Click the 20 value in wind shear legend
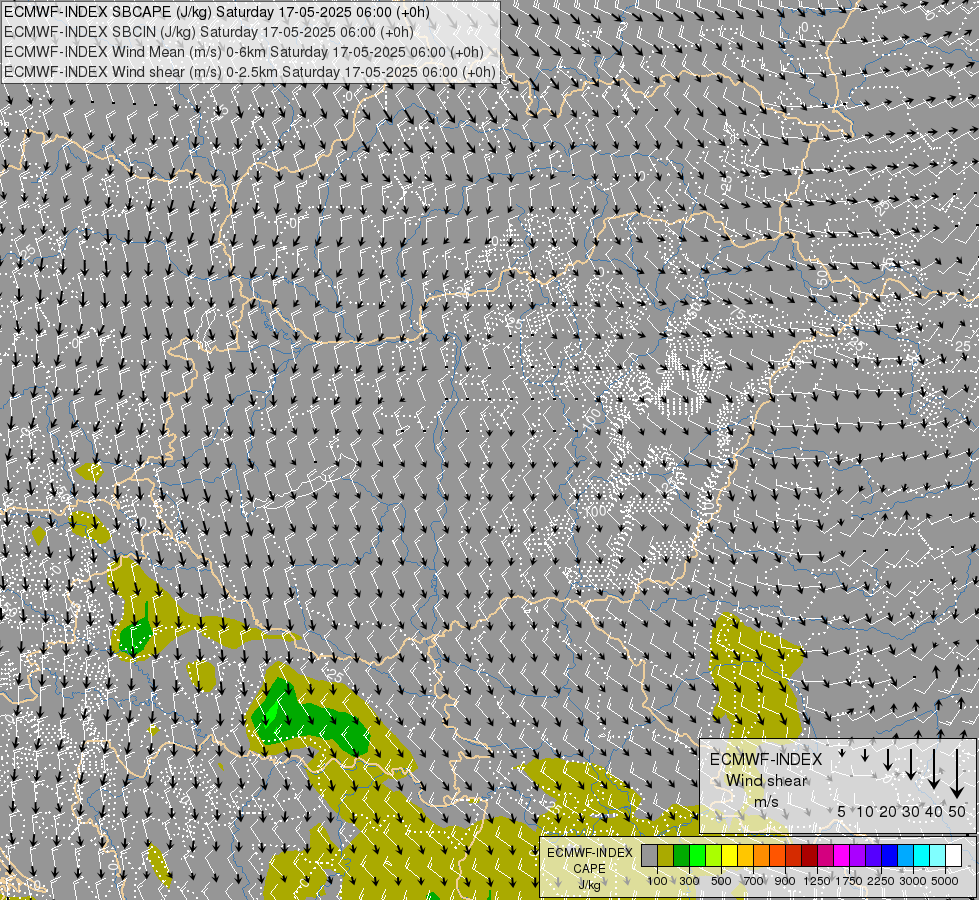Image resolution: width=979 pixels, height=900 pixels. (x=888, y=811)
